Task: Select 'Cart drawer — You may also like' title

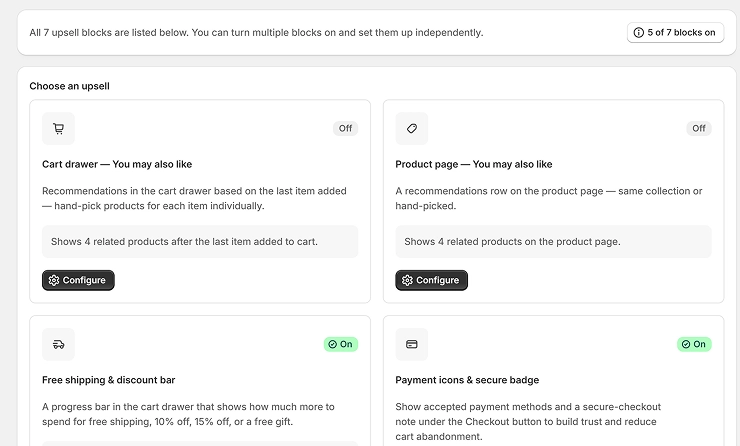Action: 117,164
